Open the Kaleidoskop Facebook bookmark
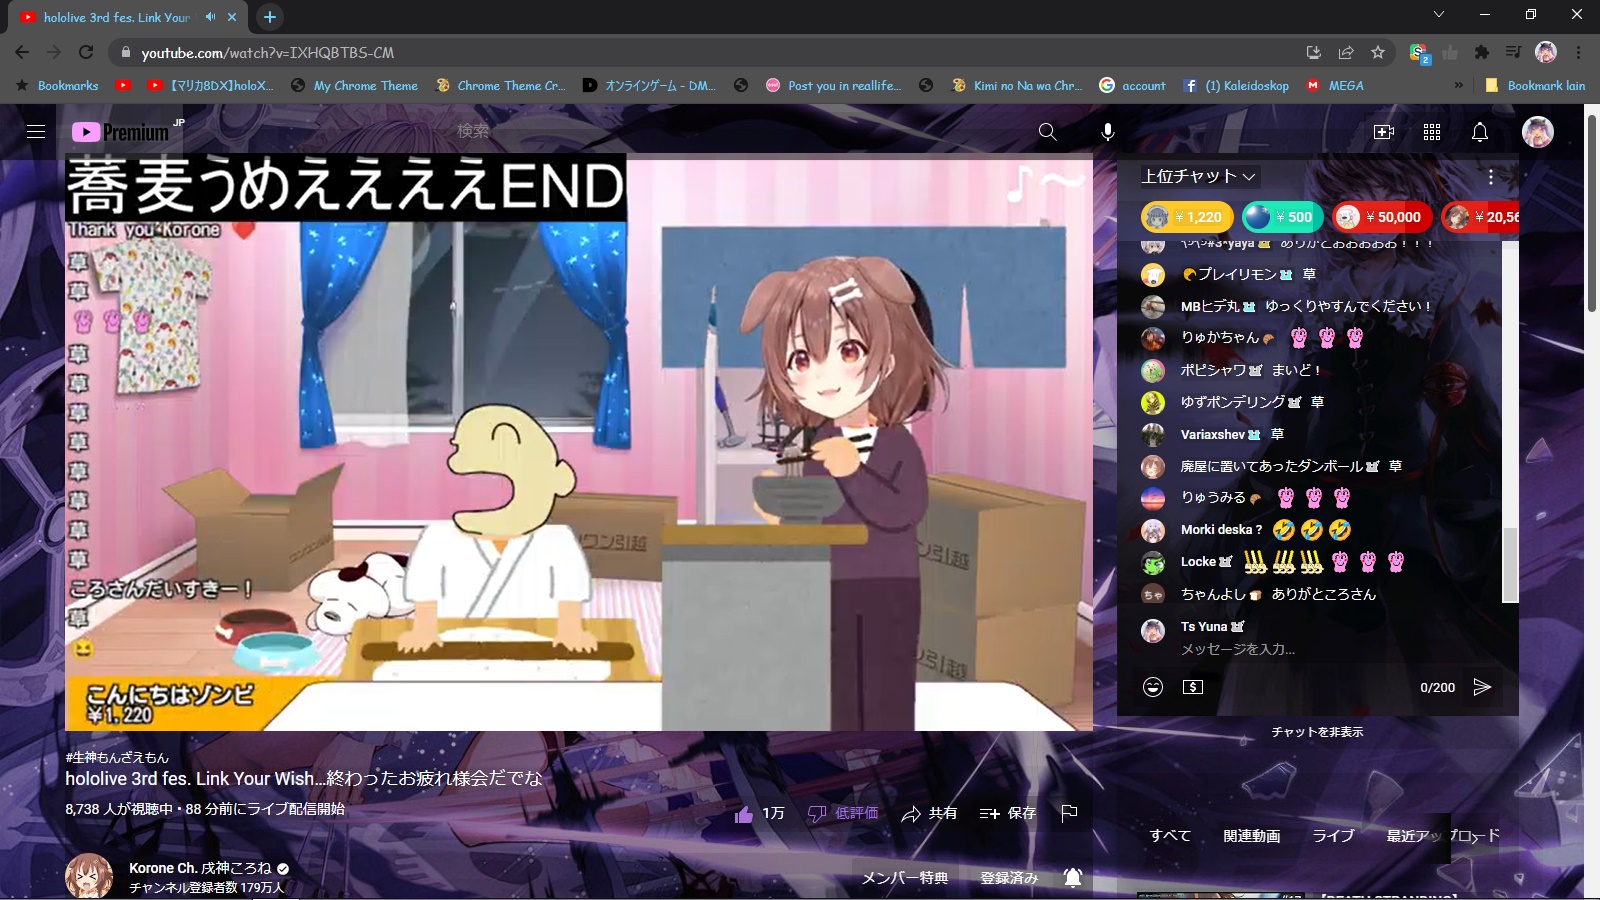Viewport: 1600px width, 900px height. (x=1236, y=86)
